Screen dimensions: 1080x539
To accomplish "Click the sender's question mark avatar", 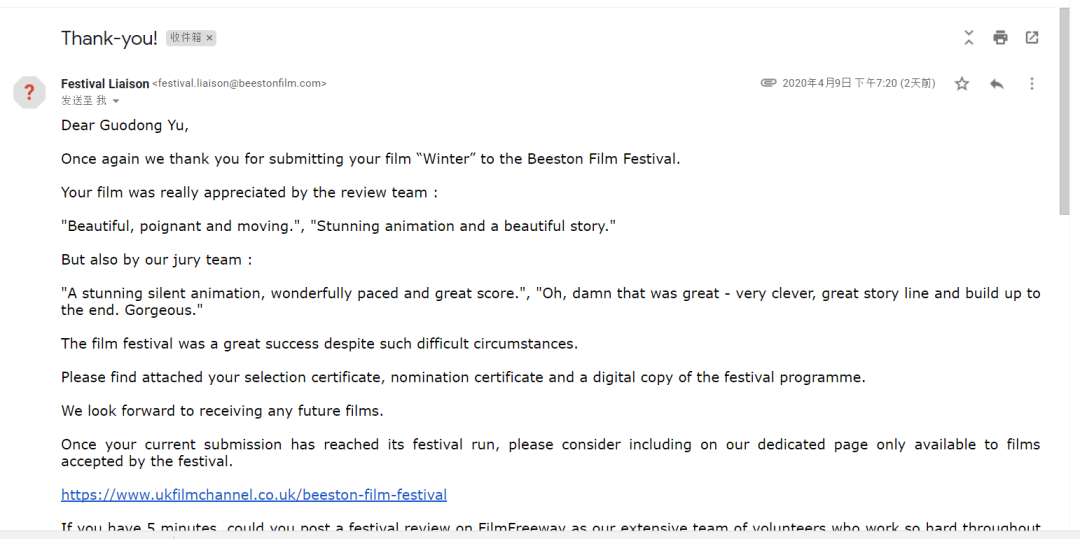I will 29,93.
